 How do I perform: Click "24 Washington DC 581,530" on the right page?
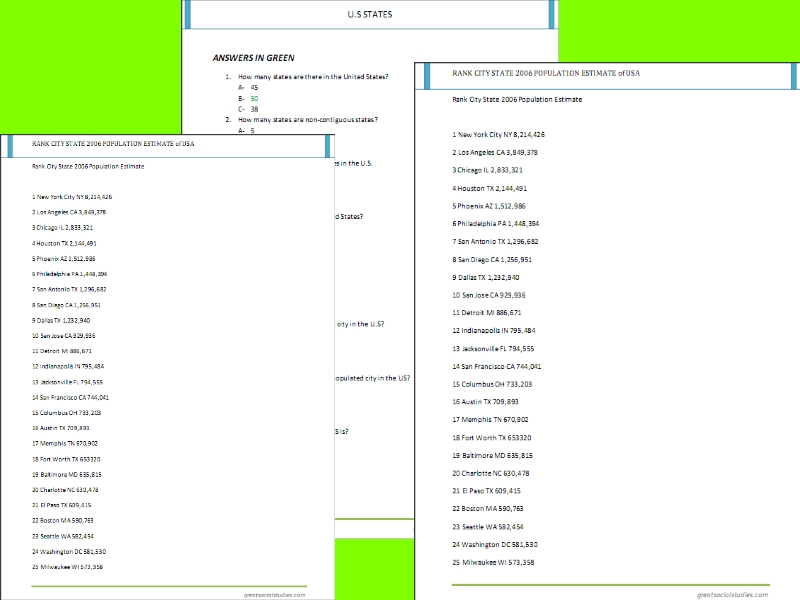click(495, 545)
